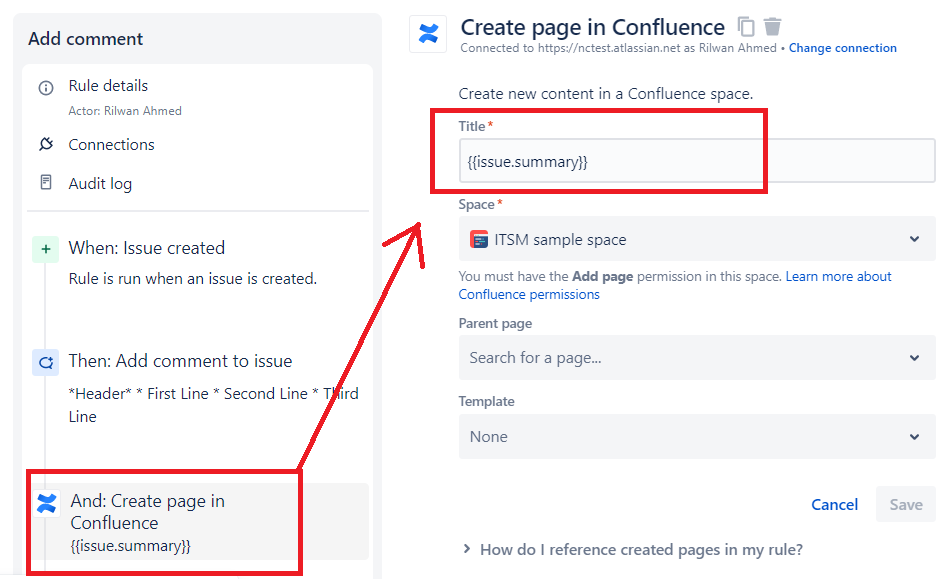Click the green plus trigger icon
Screen dimensions: 949x579
pyautogui.click(x=45, y=249)
